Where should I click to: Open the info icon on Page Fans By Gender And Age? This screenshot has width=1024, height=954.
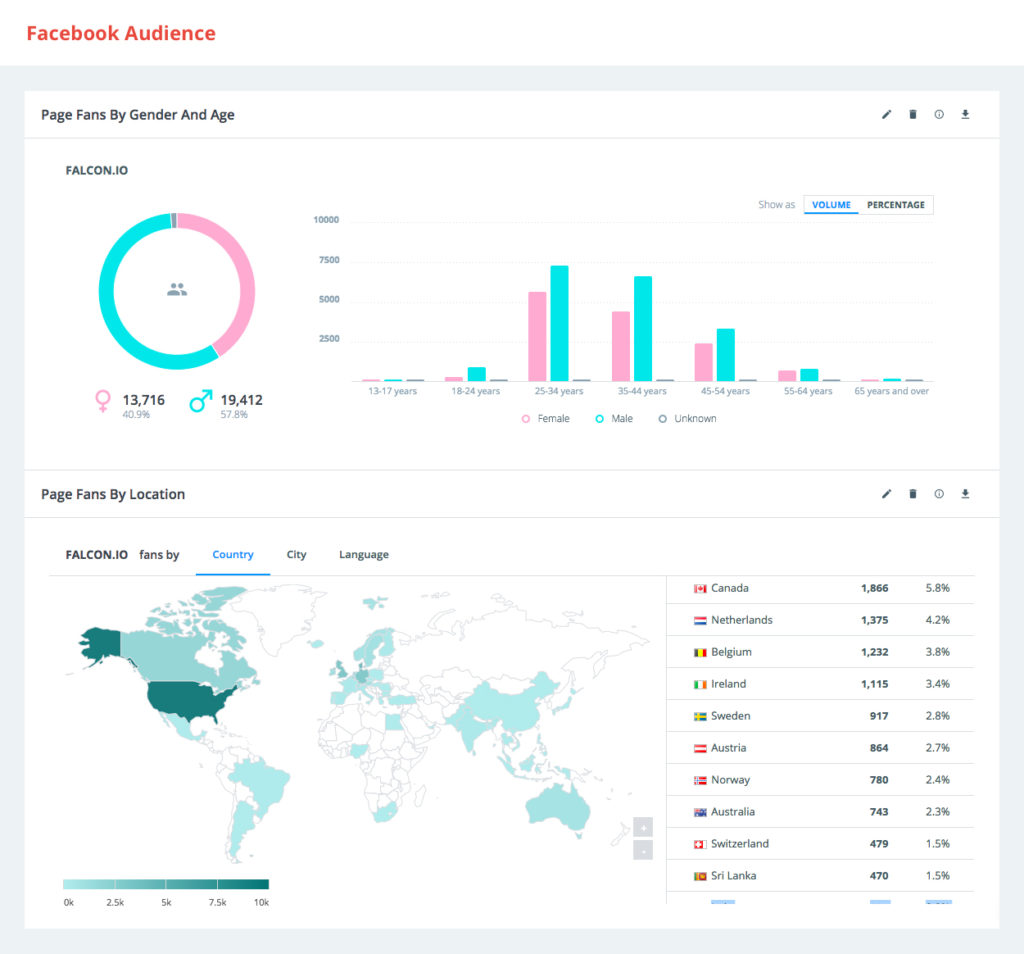click(938, 114)
